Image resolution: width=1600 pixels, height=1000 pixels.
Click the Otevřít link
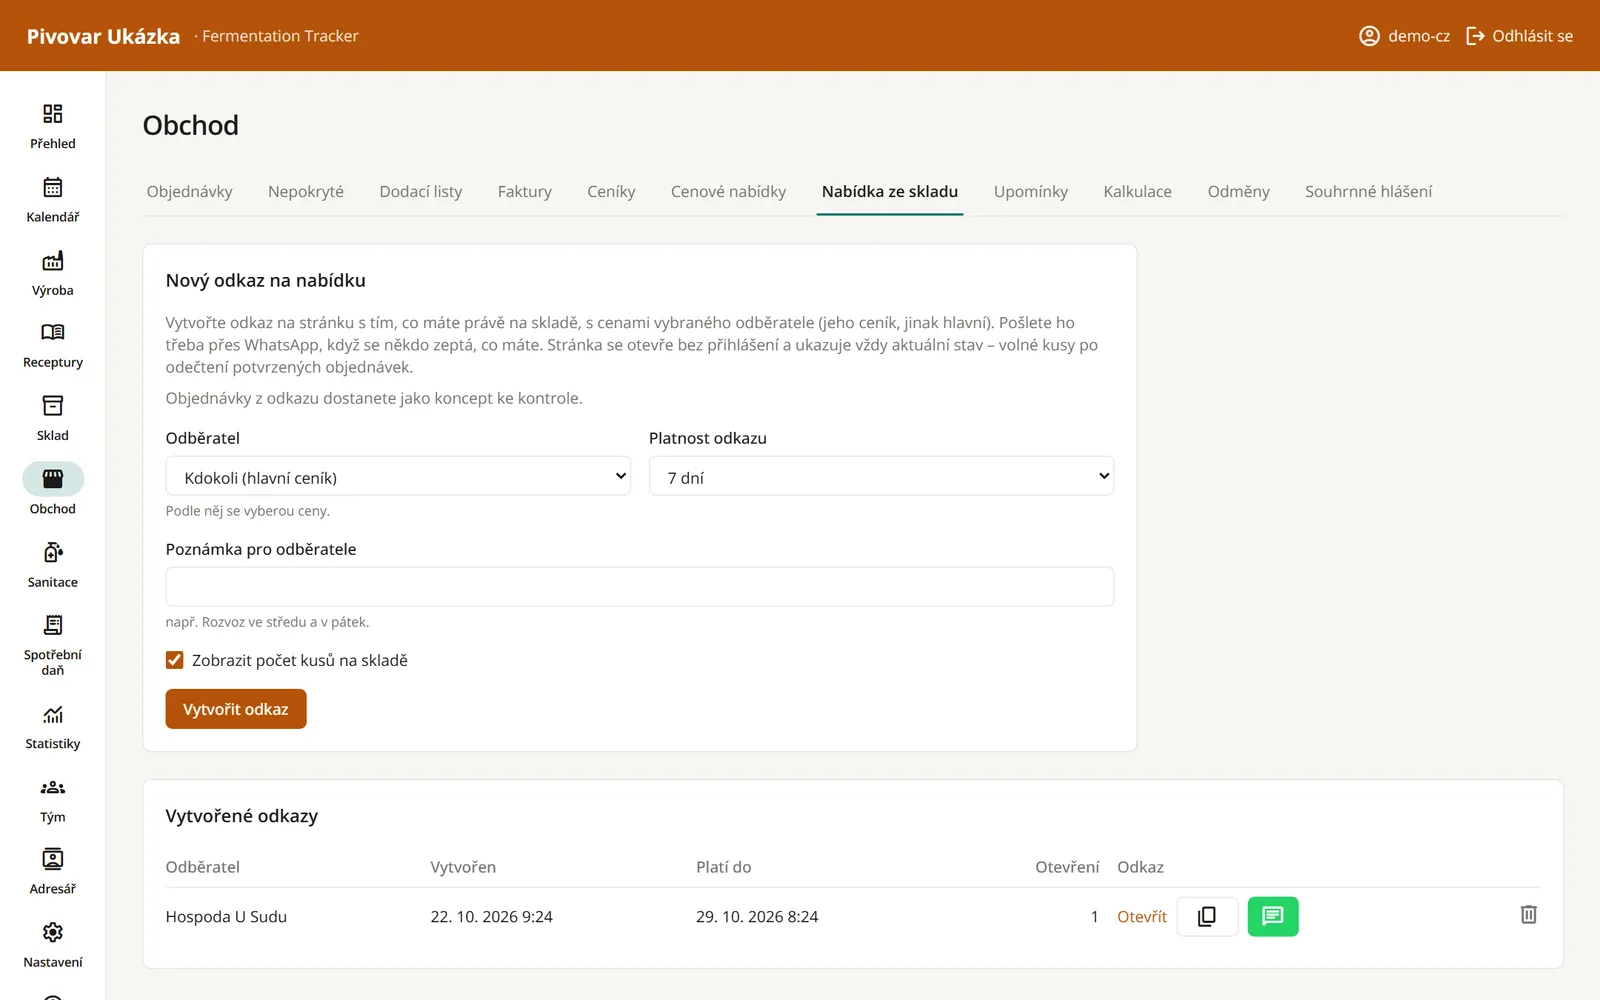(1142, 917)
